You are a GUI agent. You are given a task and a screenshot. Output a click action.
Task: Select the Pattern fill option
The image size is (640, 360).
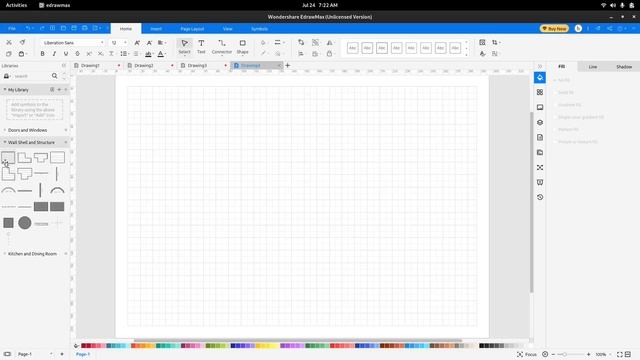tap(566, 129)
